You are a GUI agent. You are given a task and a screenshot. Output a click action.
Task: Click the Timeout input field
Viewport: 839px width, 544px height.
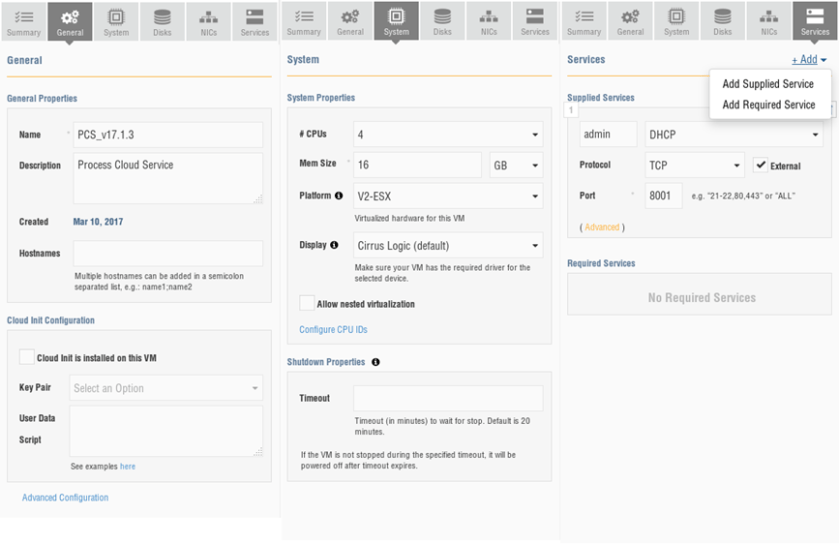pos(447,398)
